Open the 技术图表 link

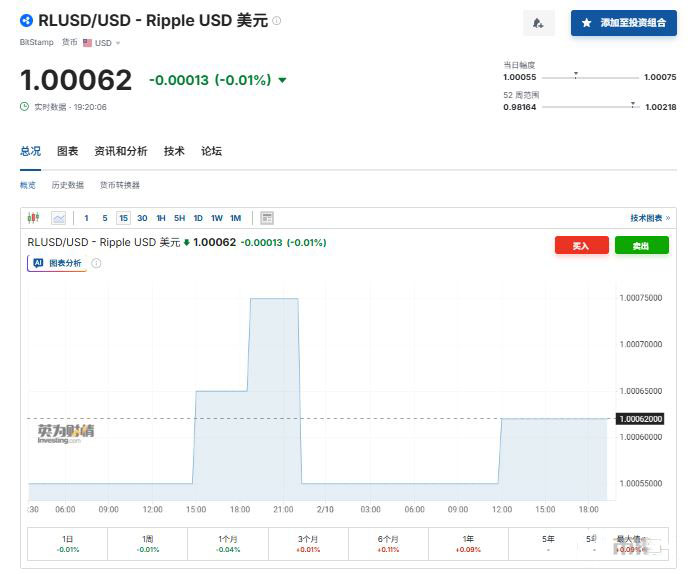pos(650,218)
